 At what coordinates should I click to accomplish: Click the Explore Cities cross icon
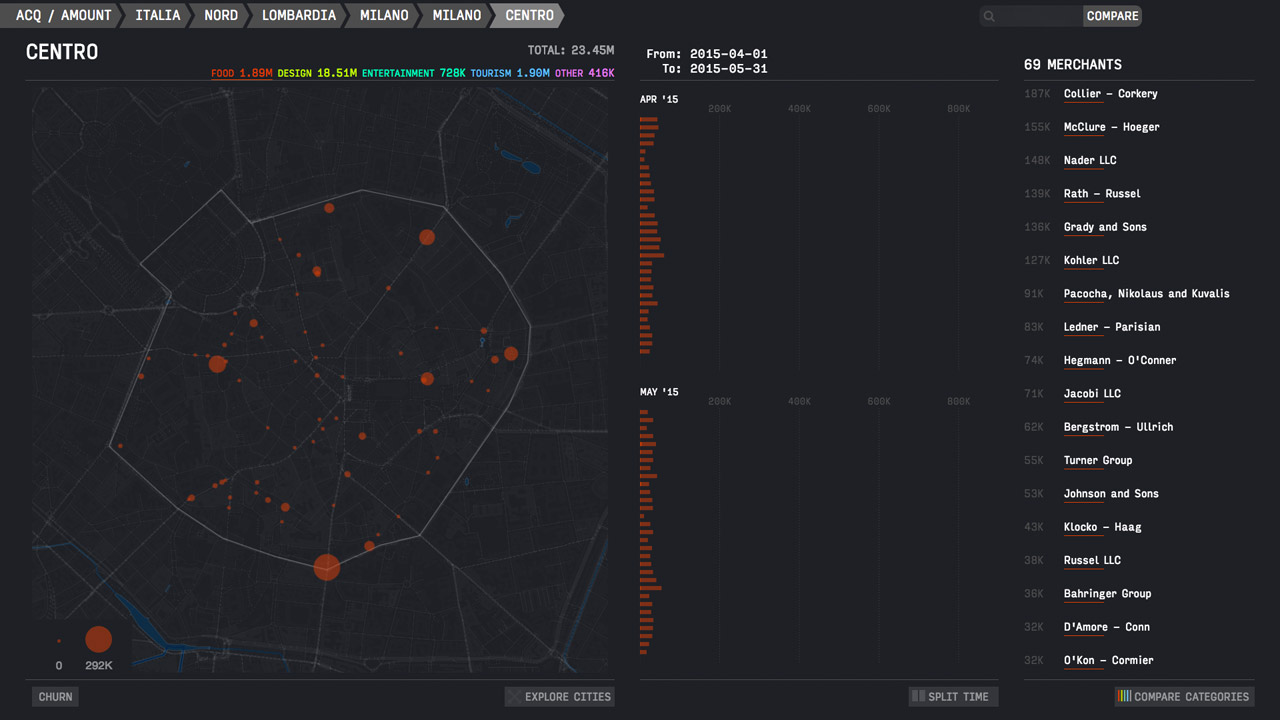[514, 697]
